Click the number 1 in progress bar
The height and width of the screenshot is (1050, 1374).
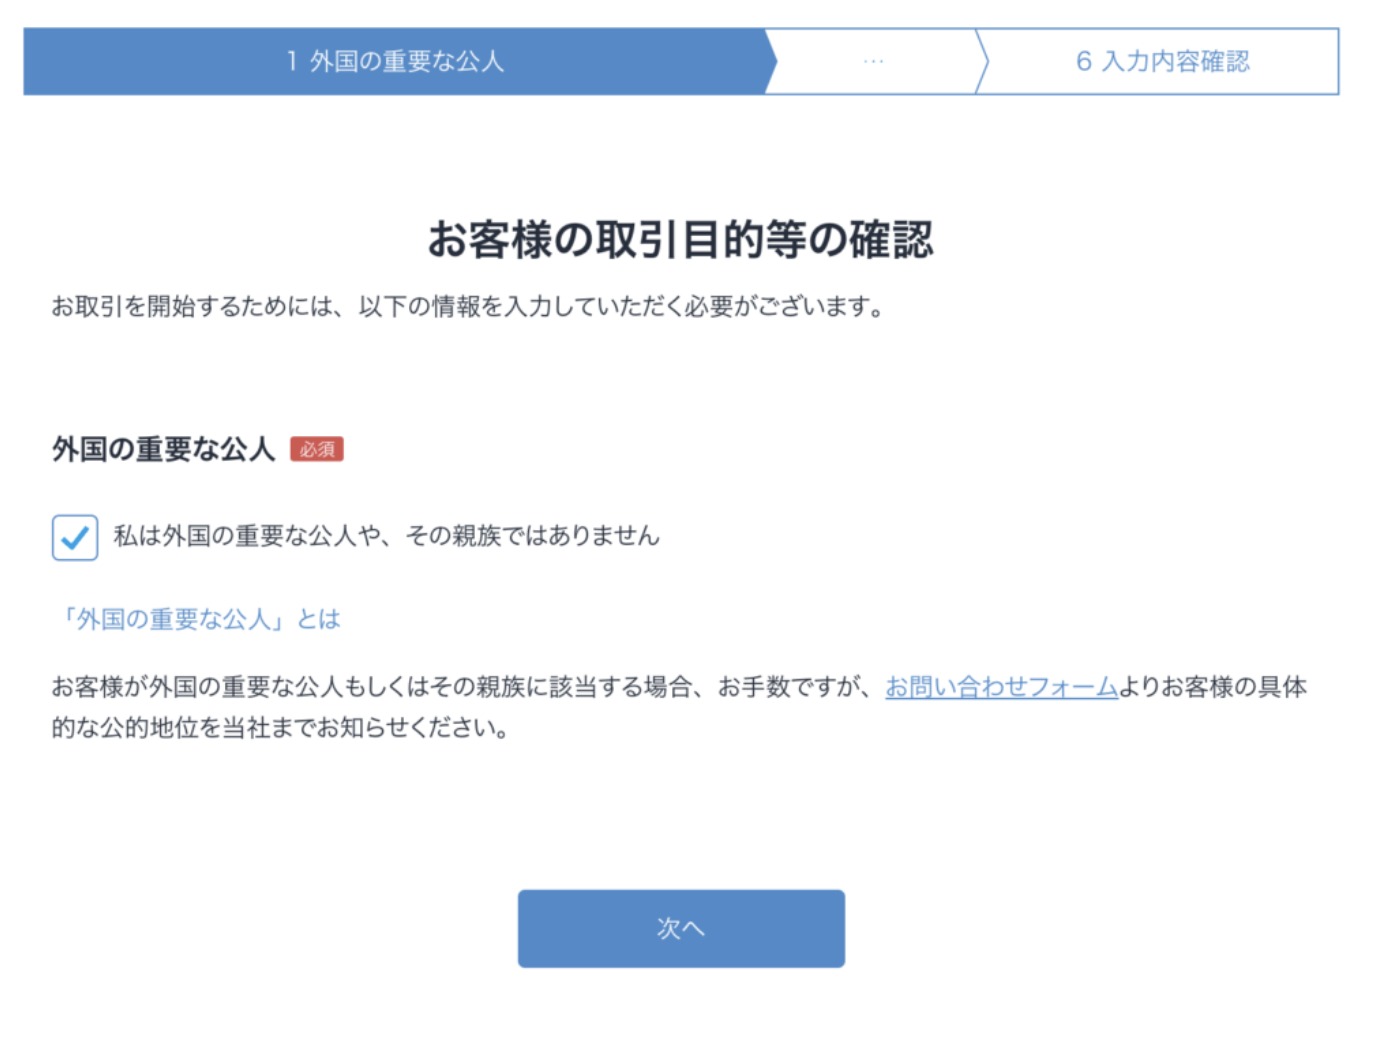pyautogui.click(x=292, y=62)
